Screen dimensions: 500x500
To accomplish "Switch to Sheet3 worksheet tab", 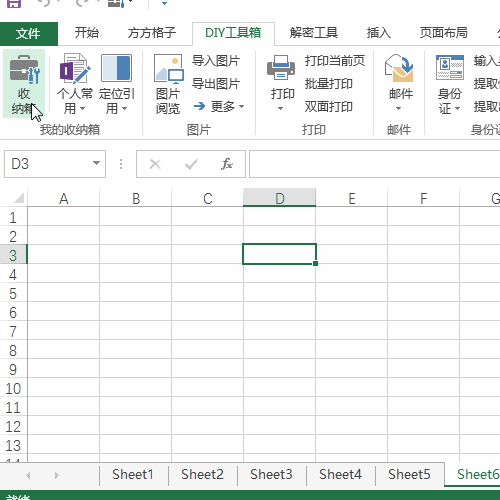I will tap(271, 474).
